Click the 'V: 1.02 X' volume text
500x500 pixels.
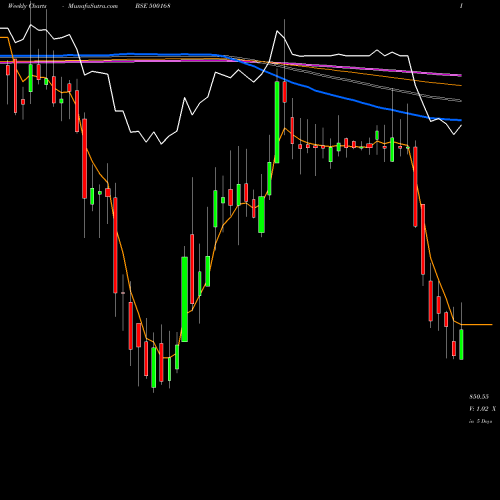pos(482,409)
